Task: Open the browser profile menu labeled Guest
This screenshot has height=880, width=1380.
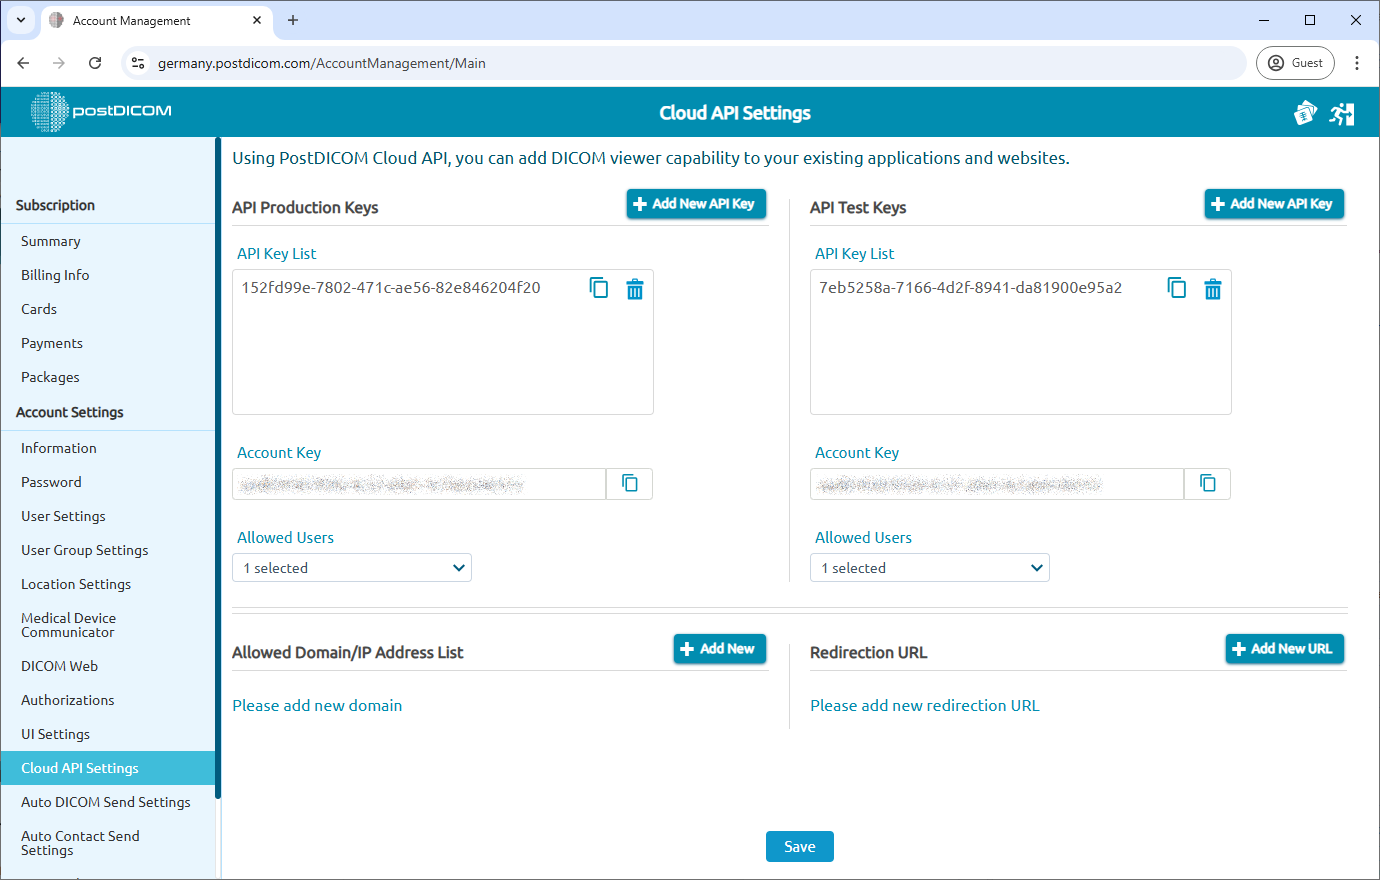Action: 1295,62
